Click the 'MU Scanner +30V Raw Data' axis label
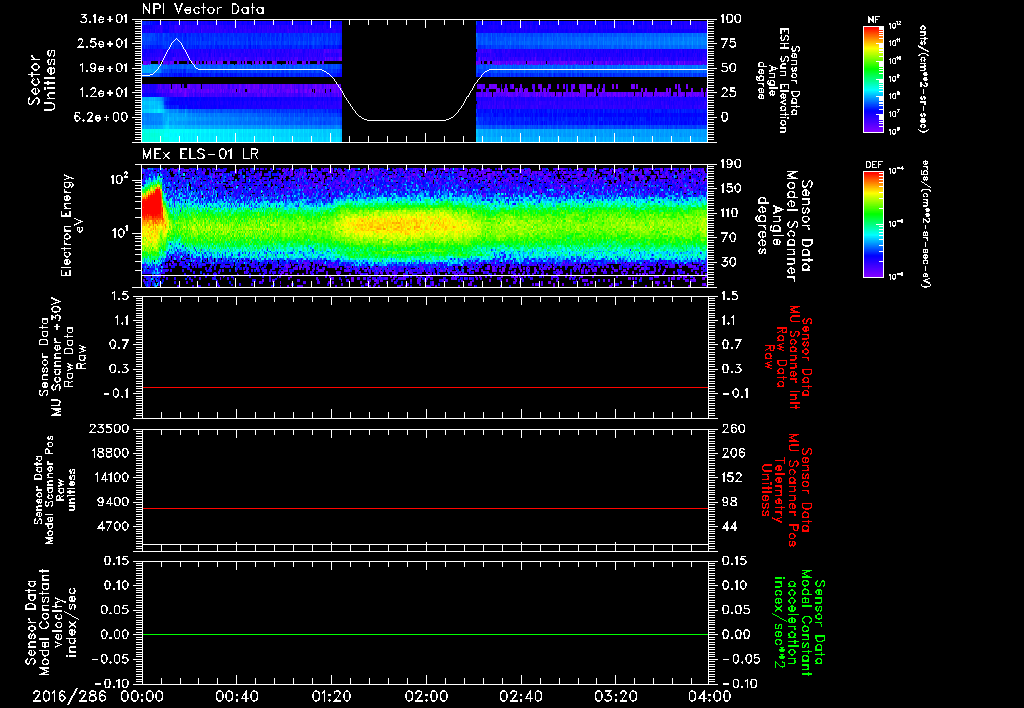 (x=62, y=357)
